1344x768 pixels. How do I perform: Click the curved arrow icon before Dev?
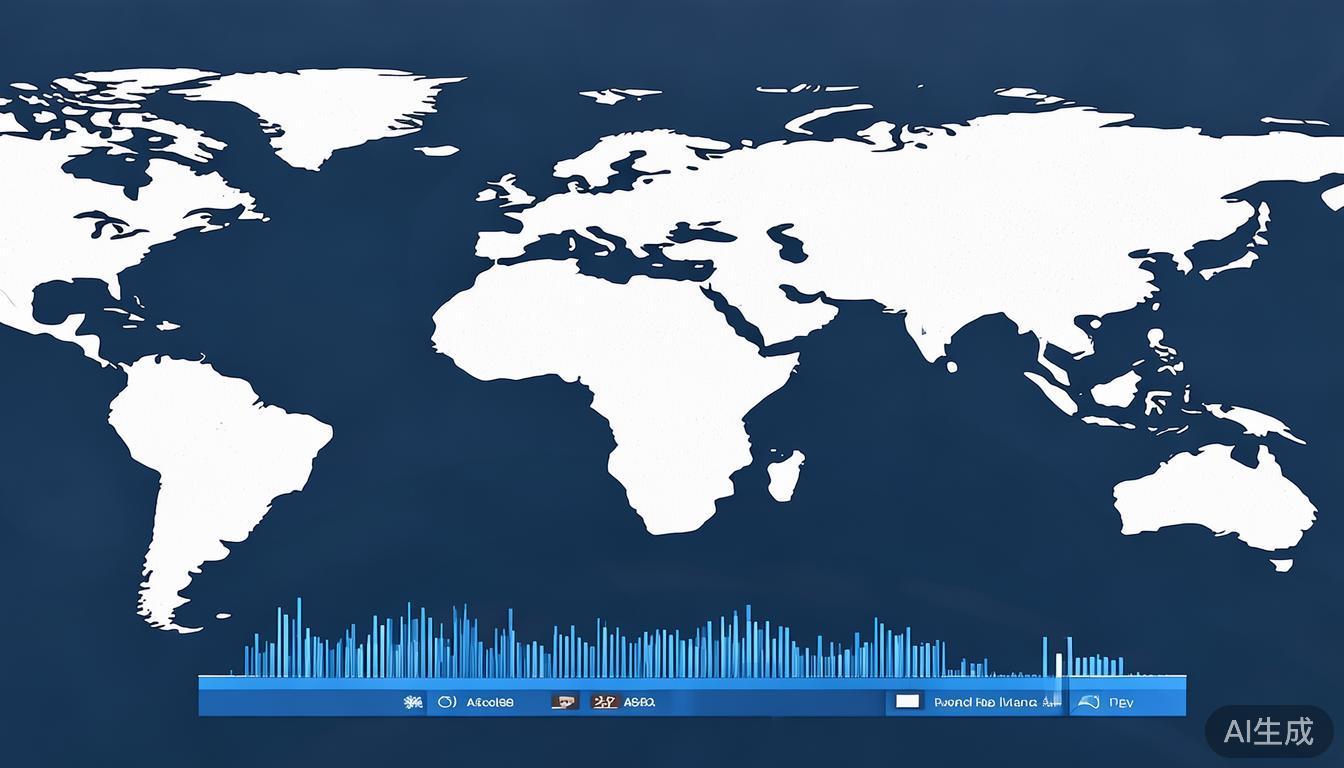click(x=1087, y=702)
